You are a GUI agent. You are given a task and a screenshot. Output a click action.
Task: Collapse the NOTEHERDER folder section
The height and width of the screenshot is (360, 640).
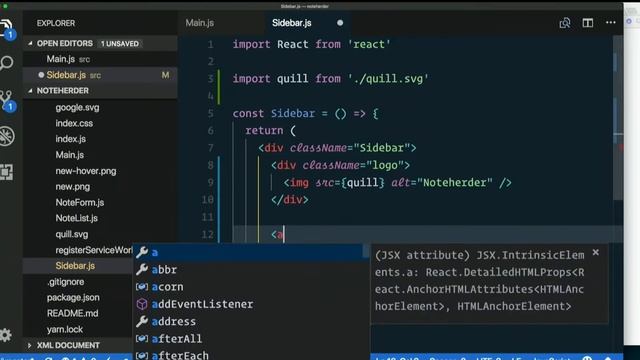[30, 91]
